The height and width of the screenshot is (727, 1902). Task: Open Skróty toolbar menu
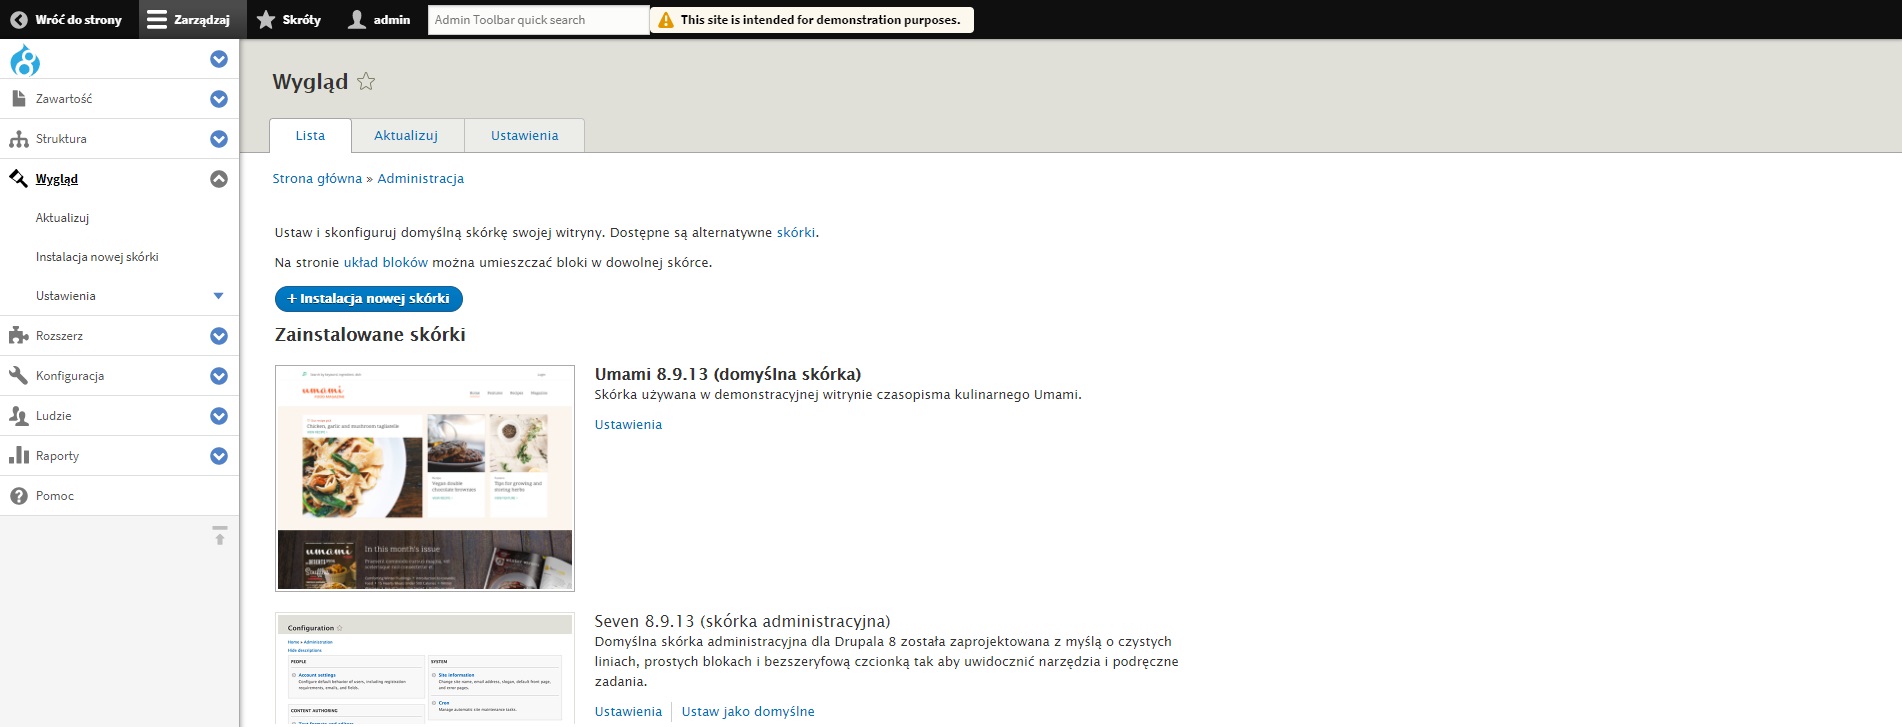coord(289,20)
